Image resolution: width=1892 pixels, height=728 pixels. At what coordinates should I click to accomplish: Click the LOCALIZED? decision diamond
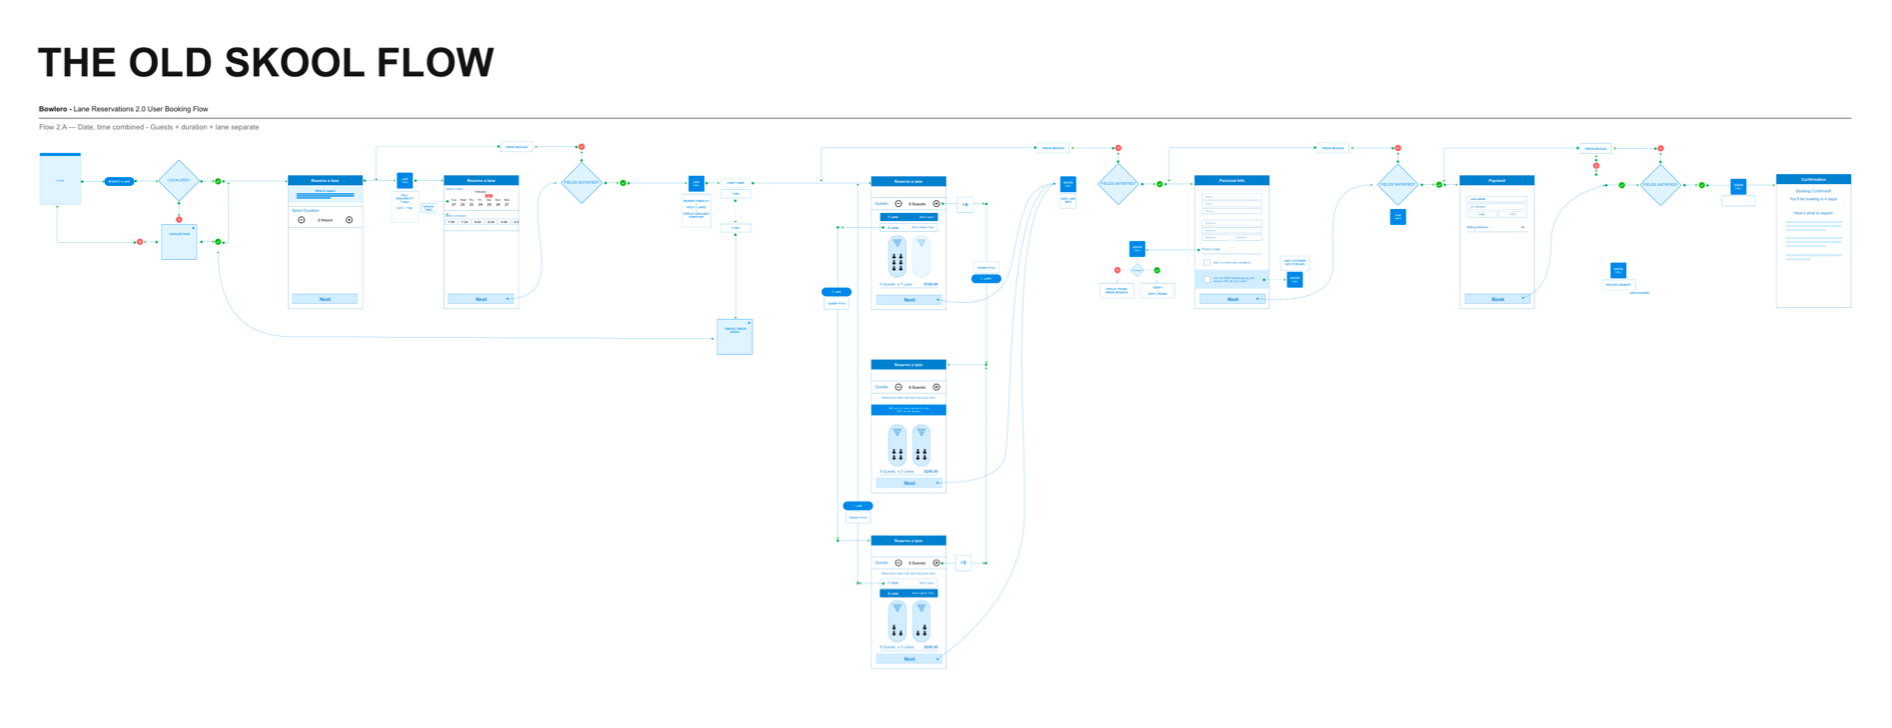[x=179, y=181]
